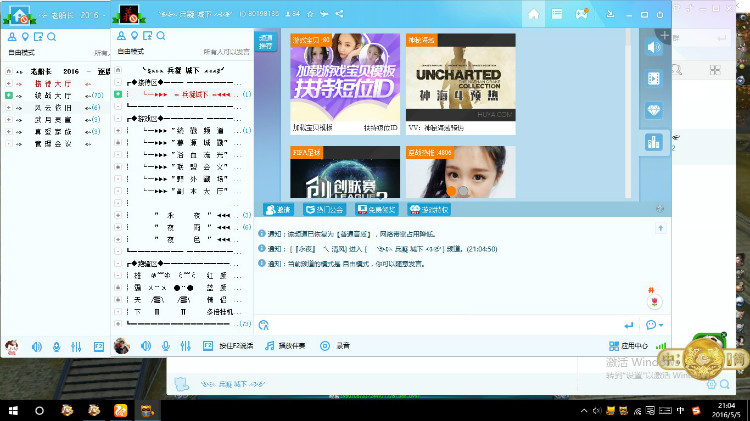Click the taskbar clock showing 21:04
The height and width of the screenshot is (421, 750).
(x=726, y=410)
